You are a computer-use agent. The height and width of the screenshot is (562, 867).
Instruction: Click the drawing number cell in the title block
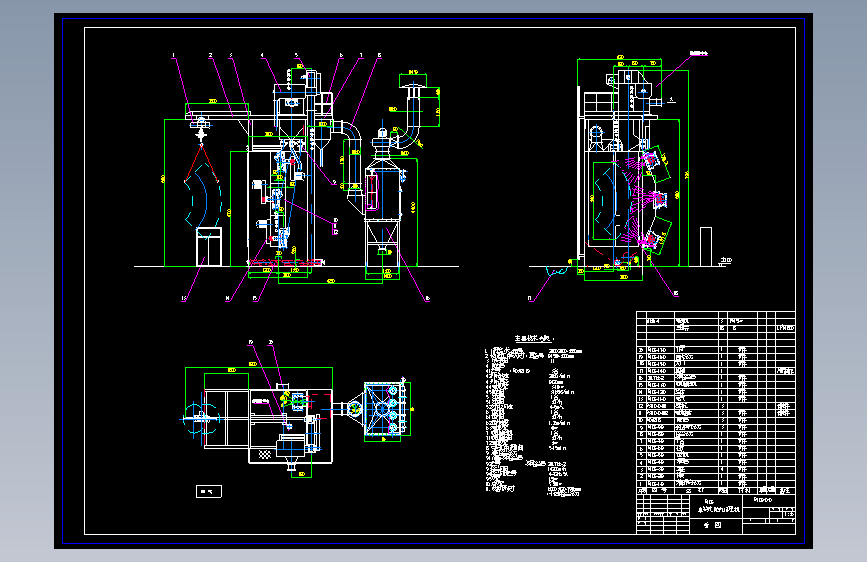767,499
